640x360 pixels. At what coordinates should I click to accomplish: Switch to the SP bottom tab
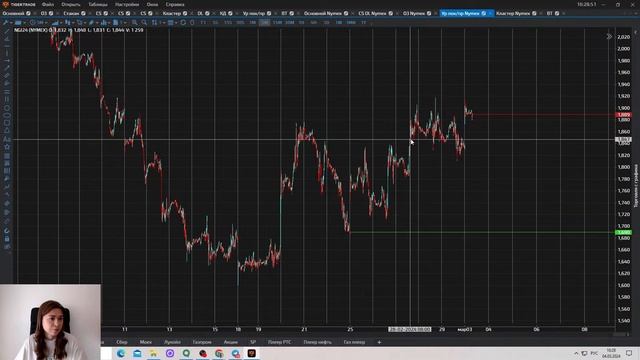pyautogui.click(x=253, y=342)
